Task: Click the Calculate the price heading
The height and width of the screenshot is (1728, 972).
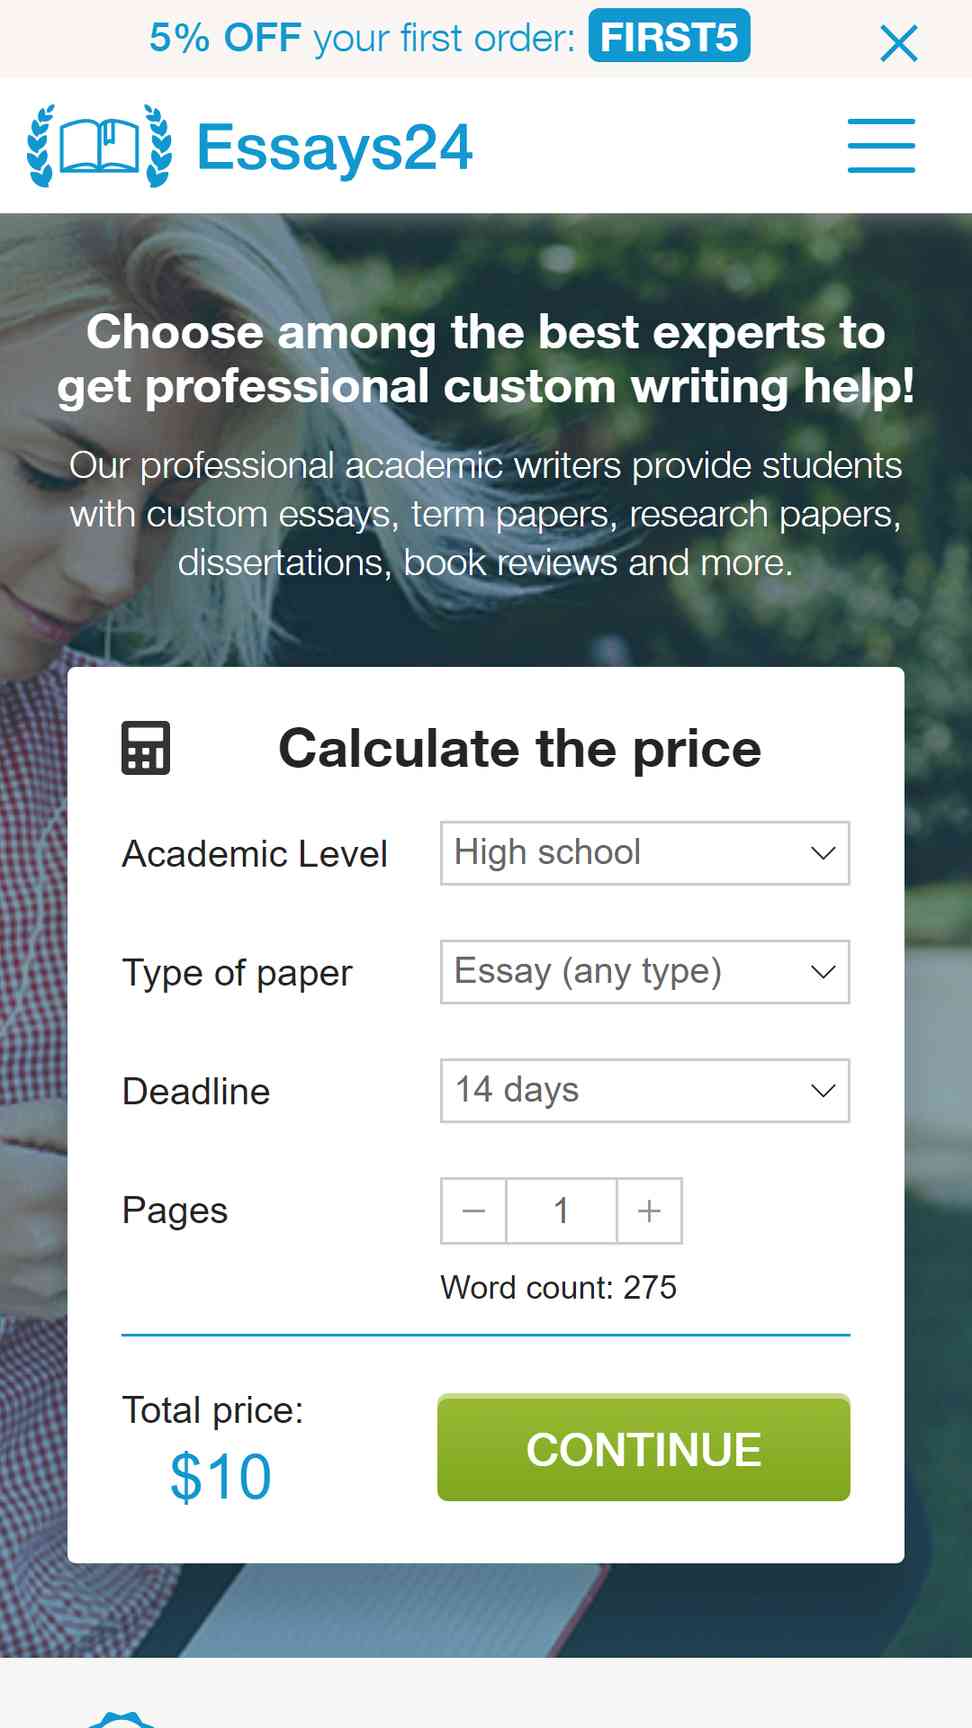Action: coord(520,748)
